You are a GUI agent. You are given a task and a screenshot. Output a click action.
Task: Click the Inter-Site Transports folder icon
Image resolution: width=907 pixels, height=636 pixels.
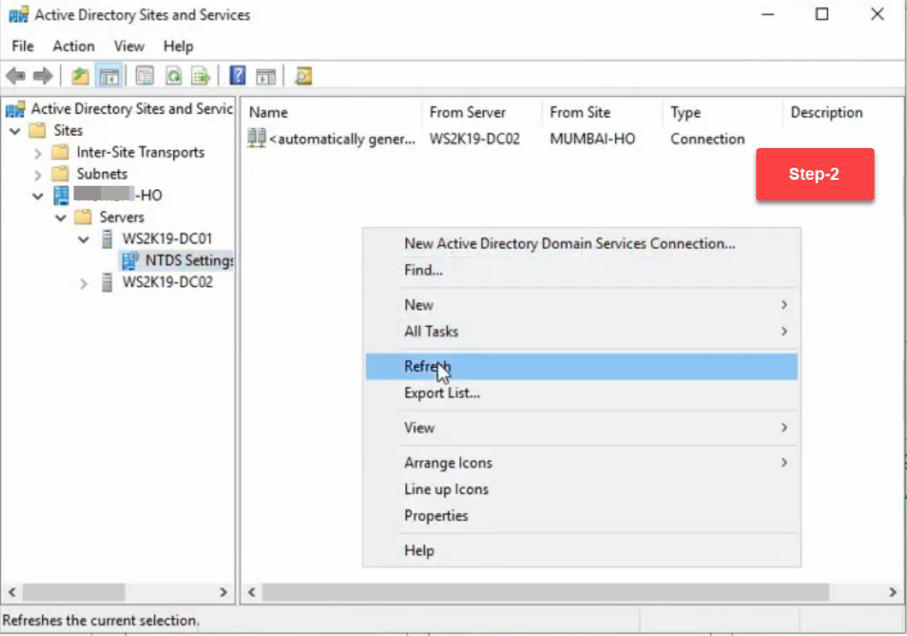coord(60,152)
